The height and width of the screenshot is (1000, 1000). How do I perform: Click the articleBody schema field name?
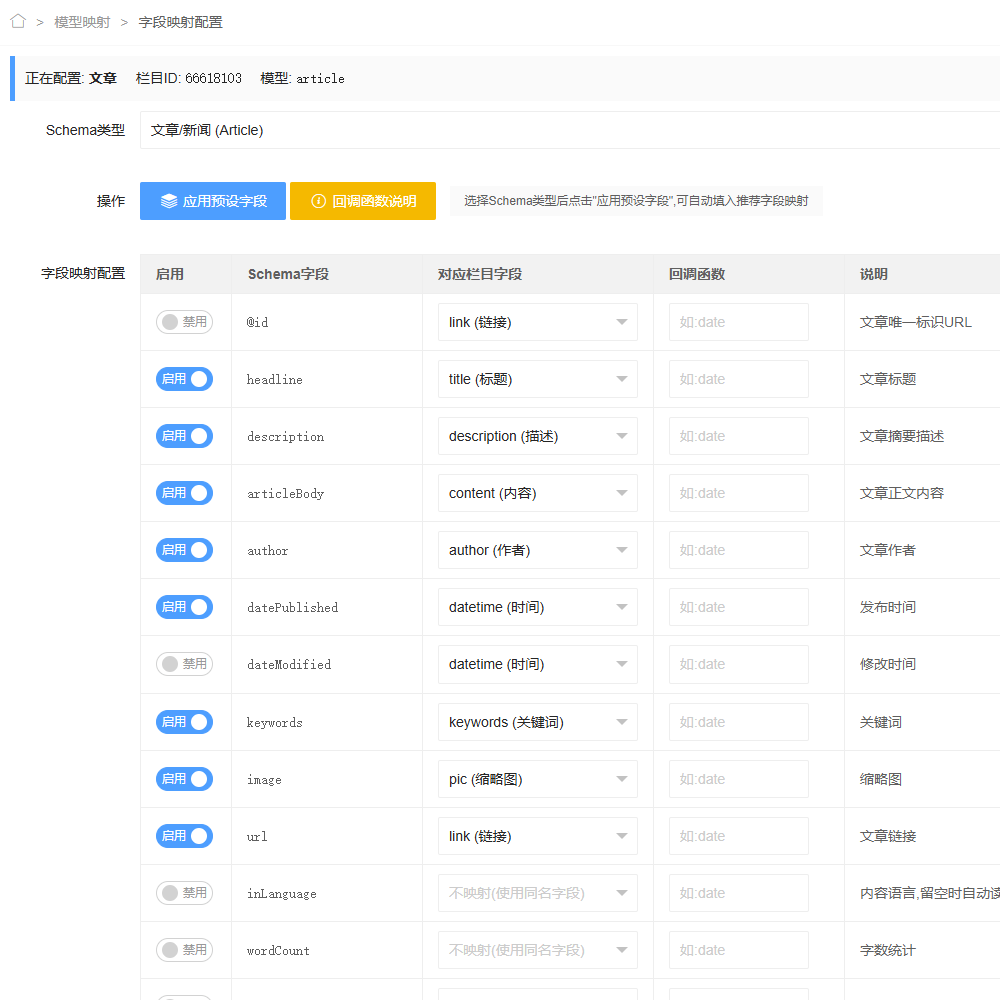tap(286, 494)
